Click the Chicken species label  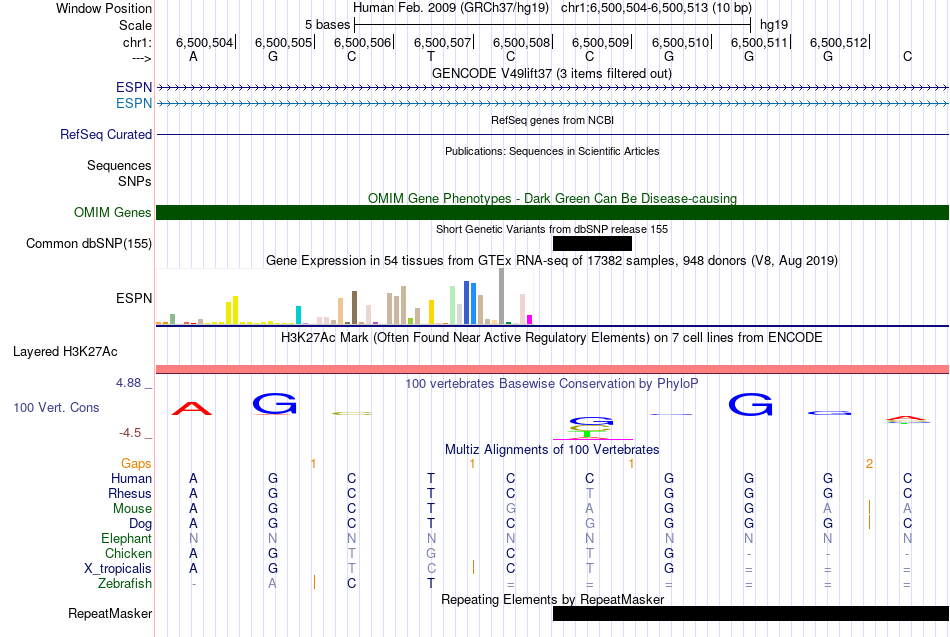coord(128,554)
